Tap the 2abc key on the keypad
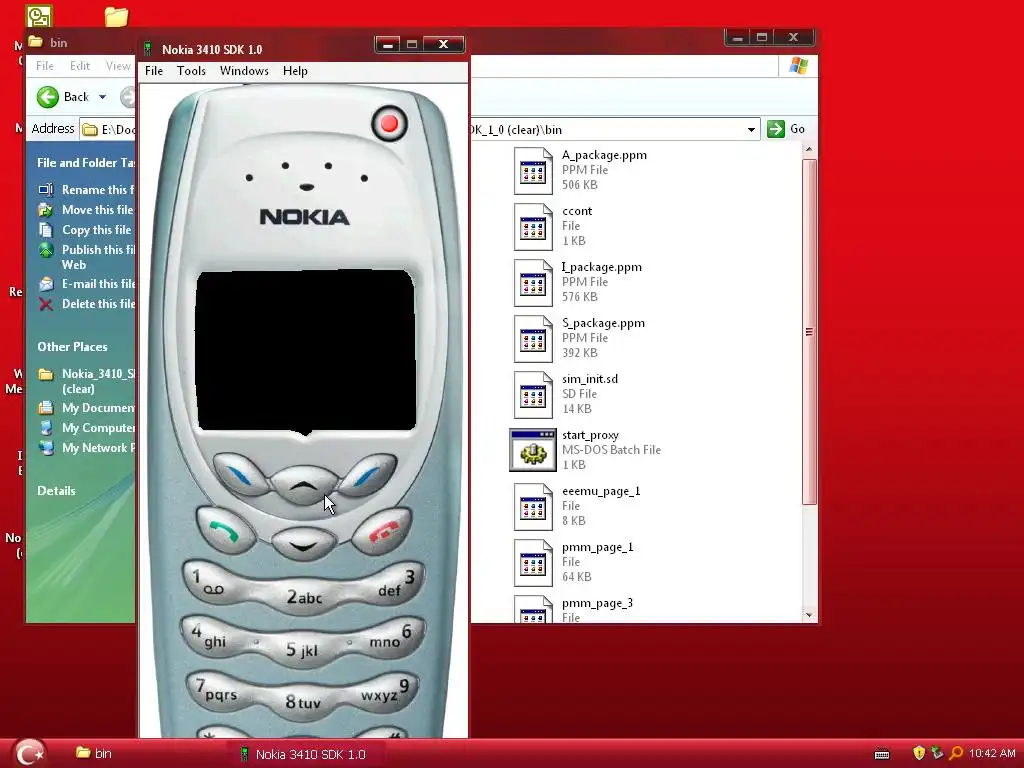 pyautogui.click(x=304, y=596)
